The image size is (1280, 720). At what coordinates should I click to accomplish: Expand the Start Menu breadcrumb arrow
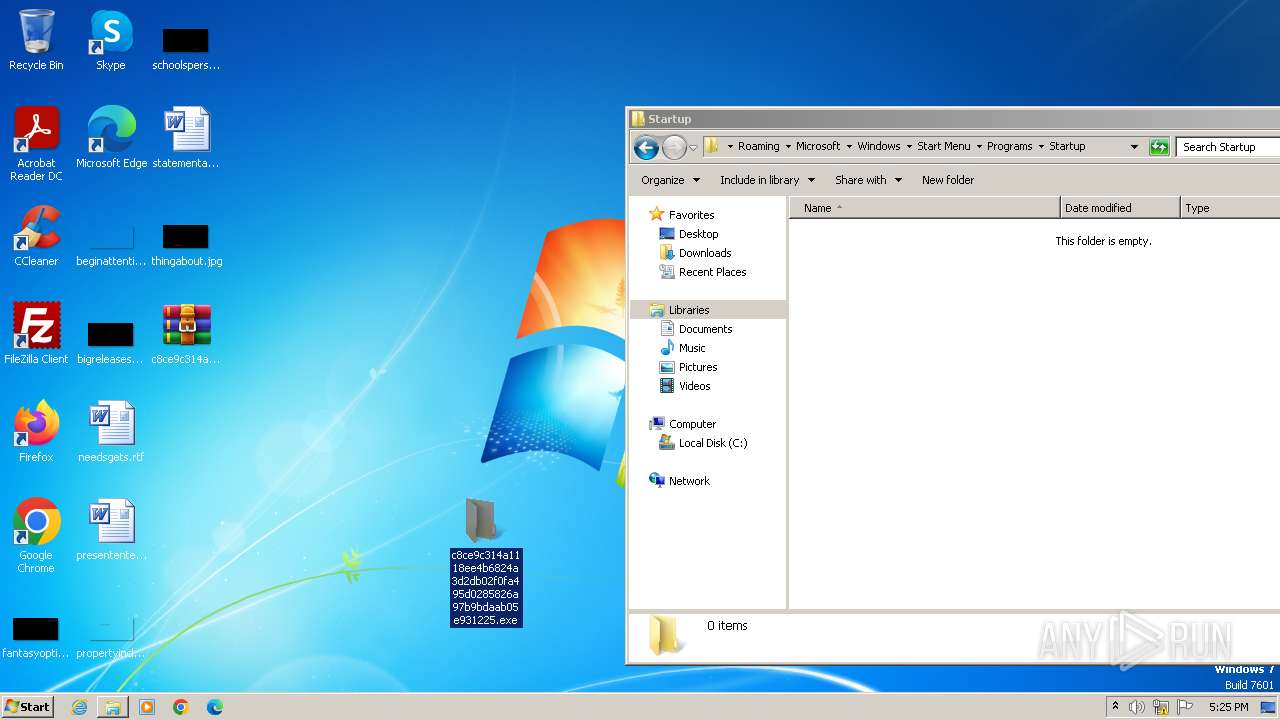coord(979,147)
